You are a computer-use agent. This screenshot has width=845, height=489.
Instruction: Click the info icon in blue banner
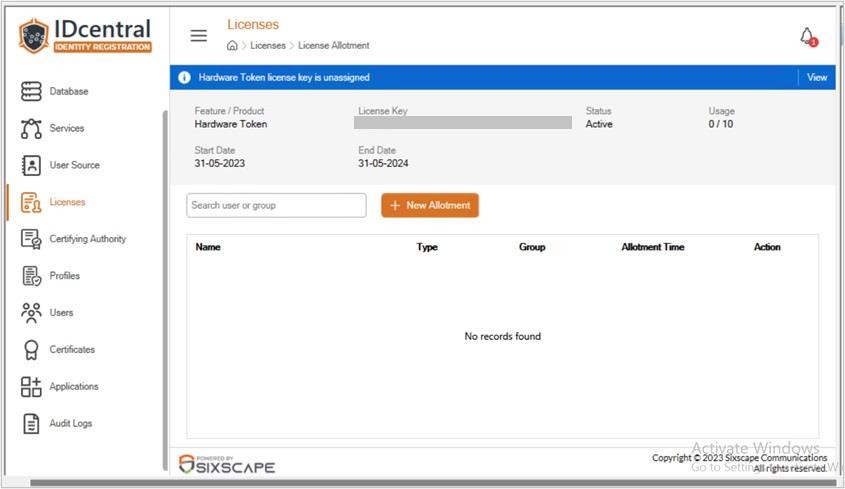184,77
